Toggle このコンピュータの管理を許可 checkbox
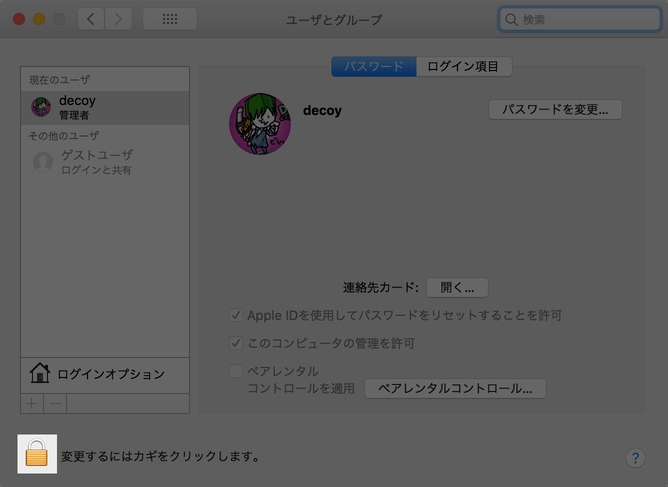Image resolution: width=668 pixels, height=487 pixels. click(x=236, y=343)
